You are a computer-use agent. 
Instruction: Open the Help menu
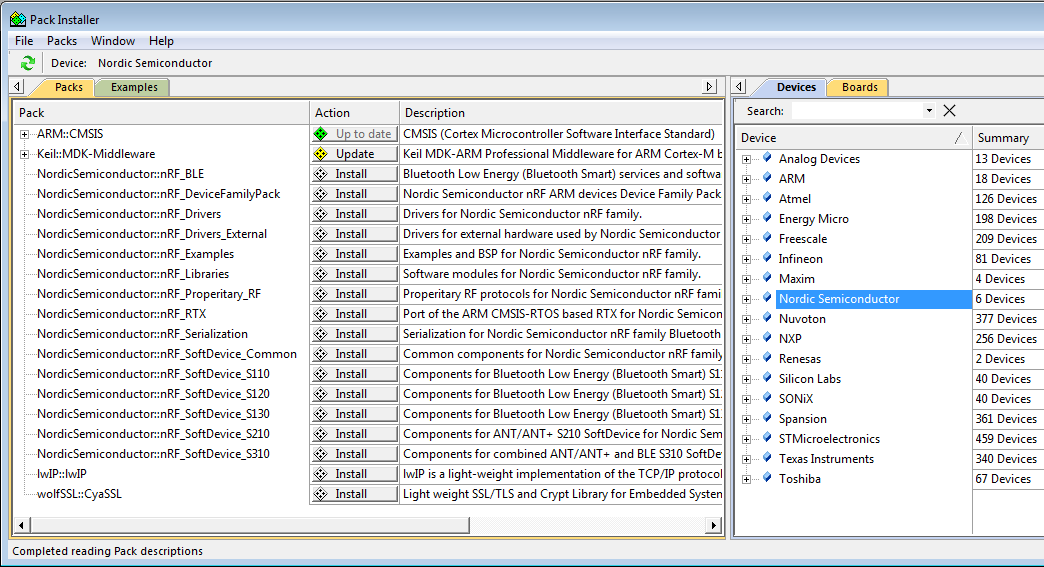pyautogui.click(x=161, y=41)
